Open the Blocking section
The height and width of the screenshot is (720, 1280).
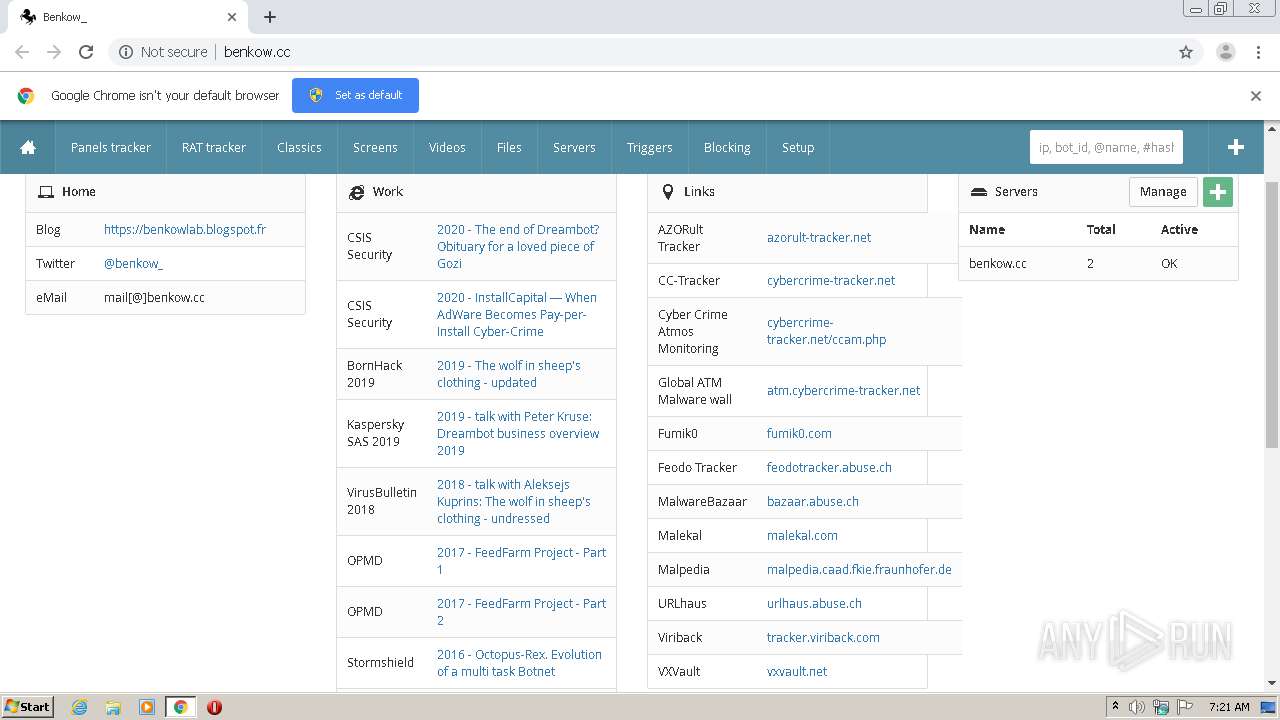click(x=727, y=147)
